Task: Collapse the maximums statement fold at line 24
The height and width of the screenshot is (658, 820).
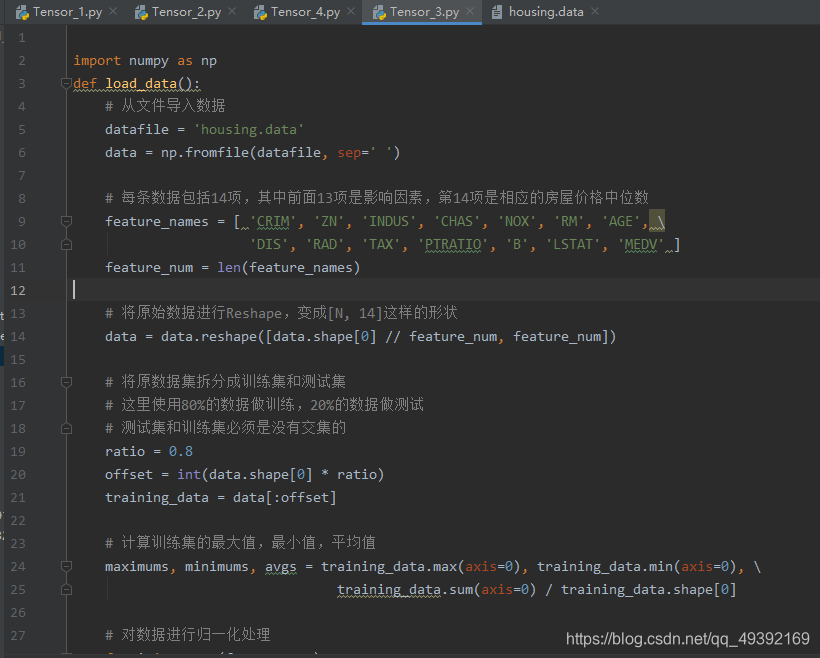Action: click(x=66, y=566)
